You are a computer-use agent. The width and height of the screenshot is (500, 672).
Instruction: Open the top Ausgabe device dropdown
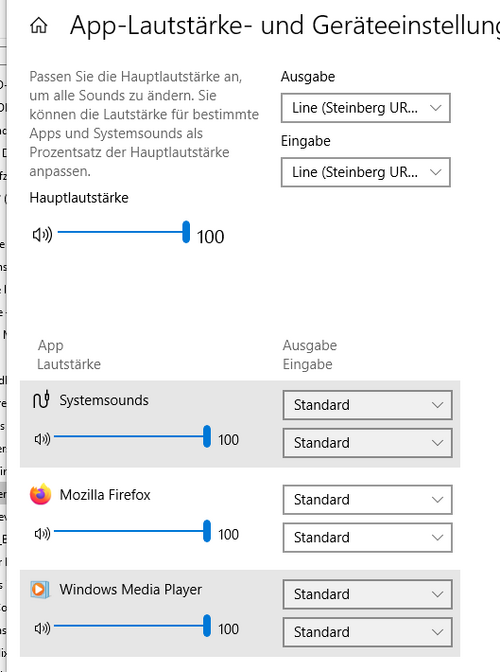pyautogui.click(x=365, y=108)
